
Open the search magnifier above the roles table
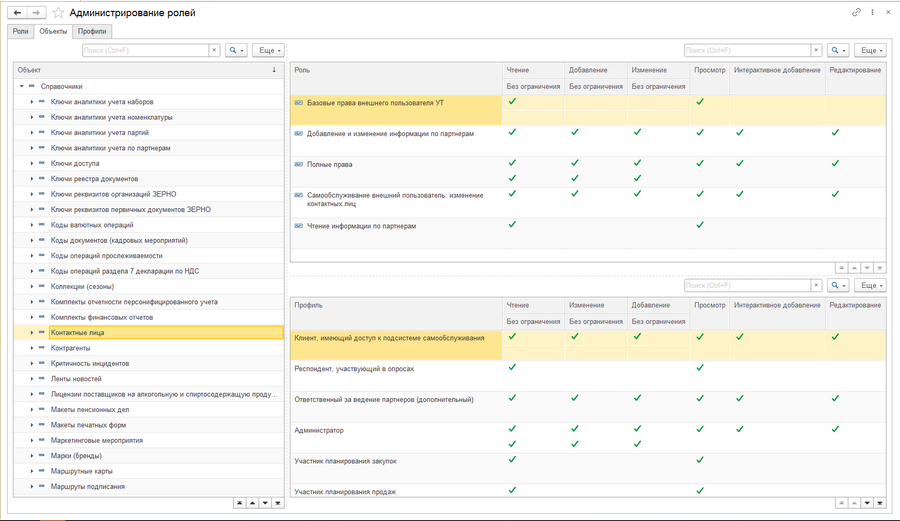pyautogui.click(x=837, y=50)
